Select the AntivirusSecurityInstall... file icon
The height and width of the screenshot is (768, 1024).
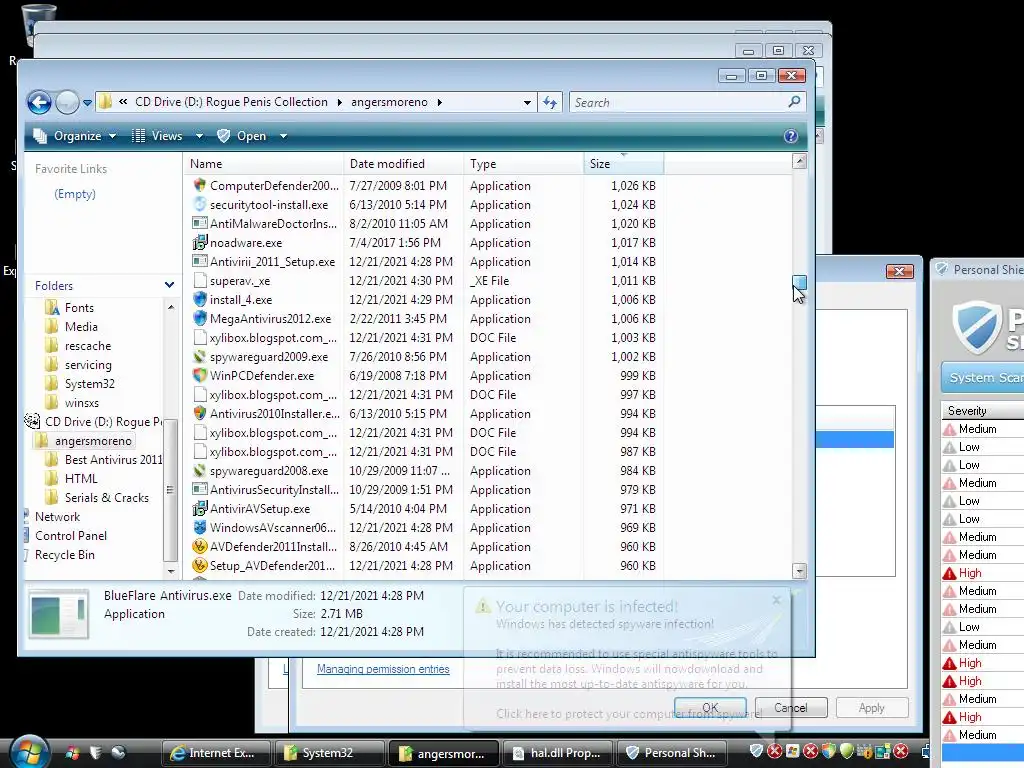(x=200, y=490)
